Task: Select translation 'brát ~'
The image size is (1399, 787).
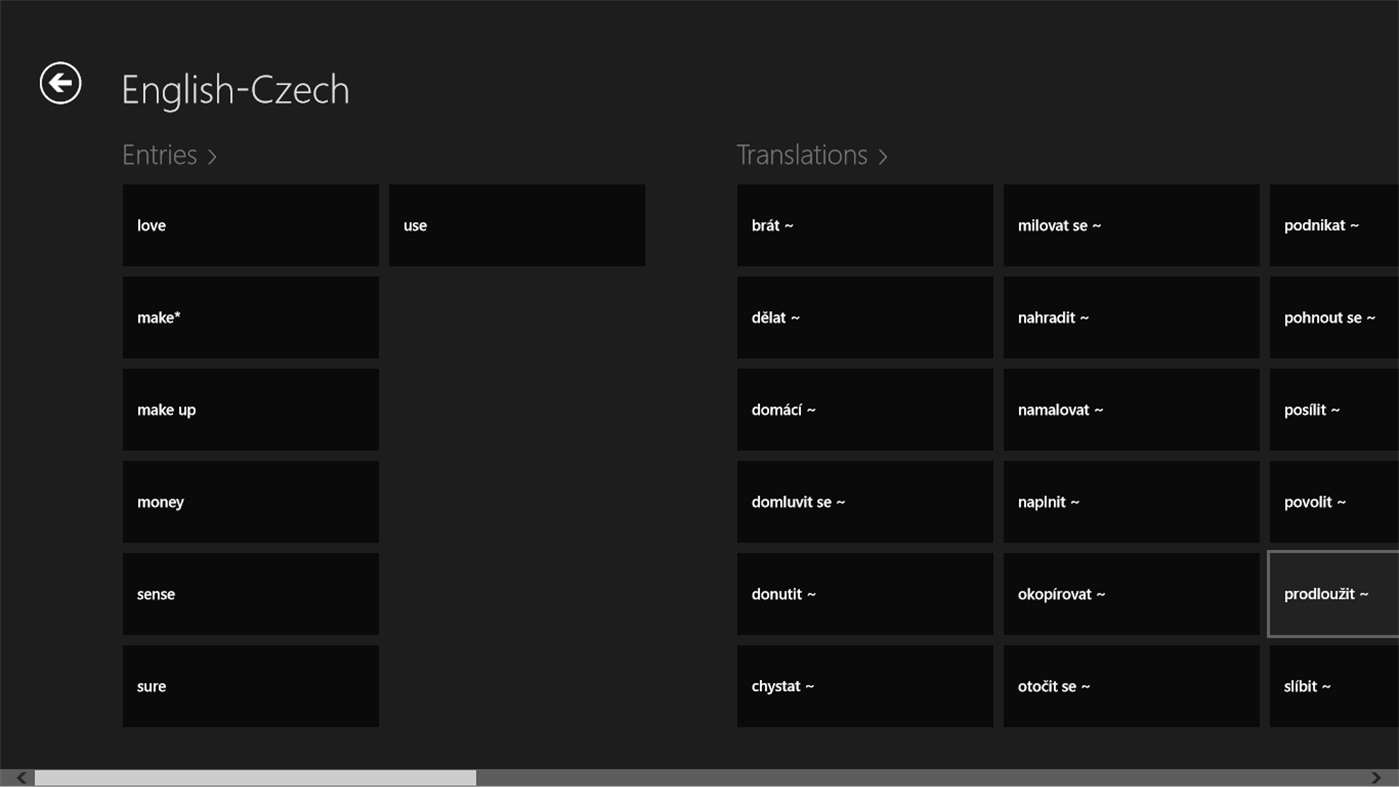Action: 864,225
